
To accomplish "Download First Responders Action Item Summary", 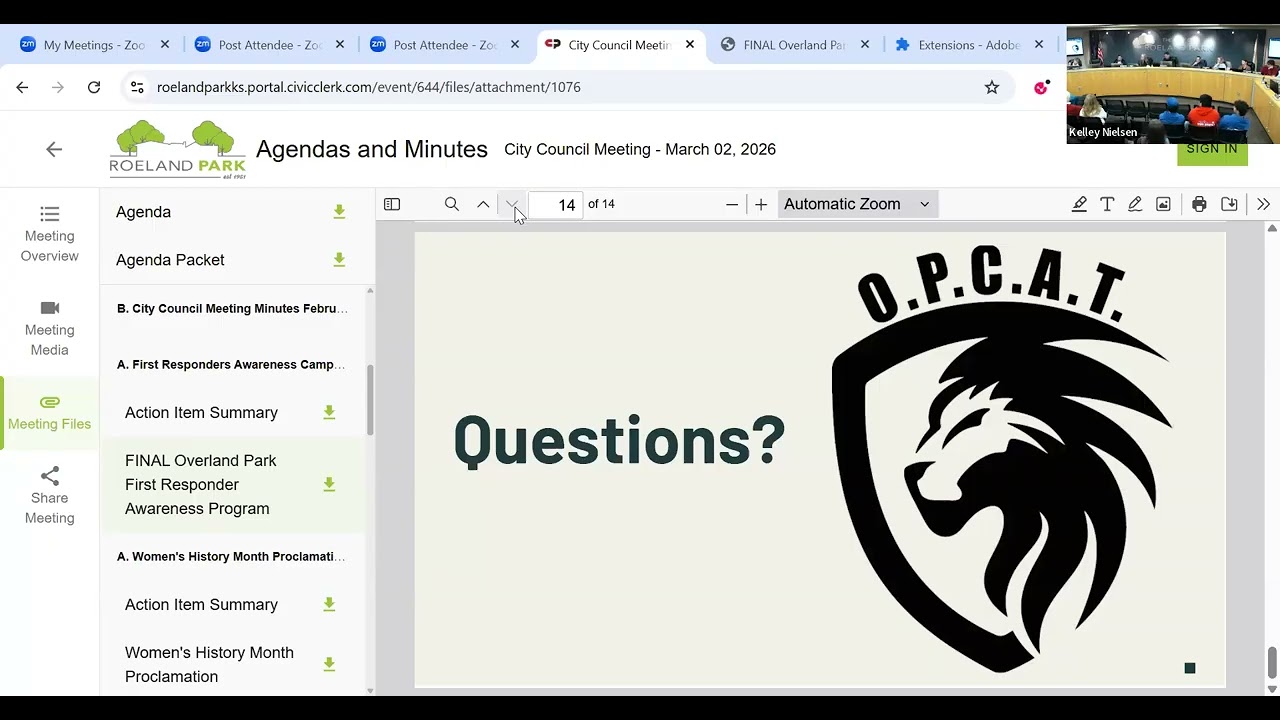I will pyautogui.click(x=329, y=412).
